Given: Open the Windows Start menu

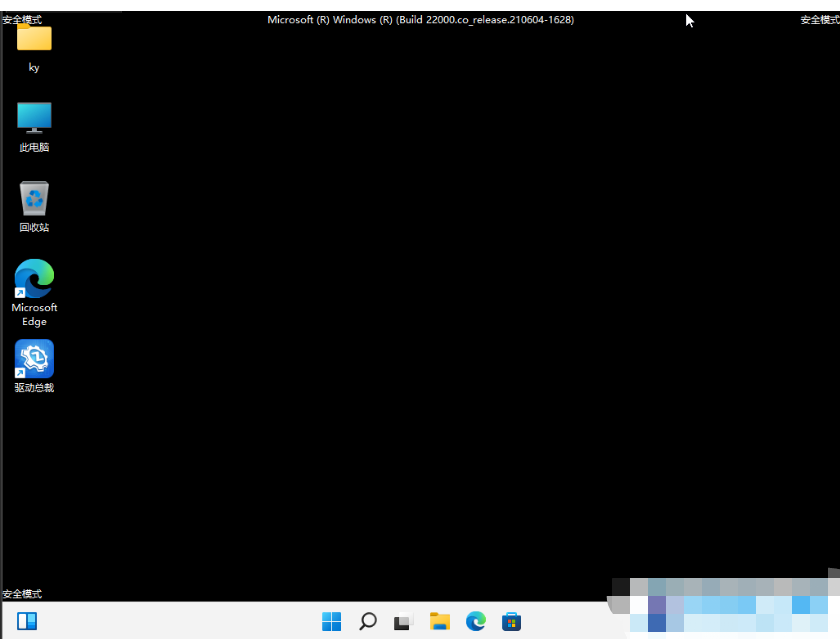Looking at the screenshot, I should [332, 621].
